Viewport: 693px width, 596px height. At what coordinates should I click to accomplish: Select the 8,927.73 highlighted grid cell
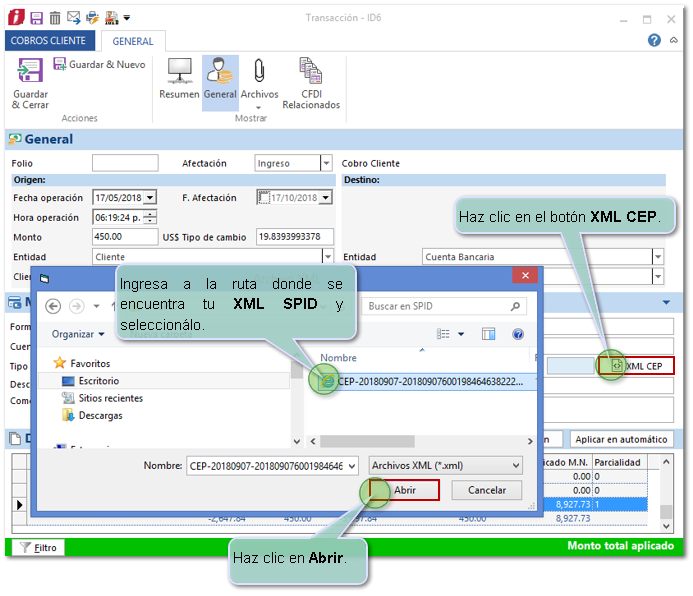pyautogui.click(x=567, y=504)
